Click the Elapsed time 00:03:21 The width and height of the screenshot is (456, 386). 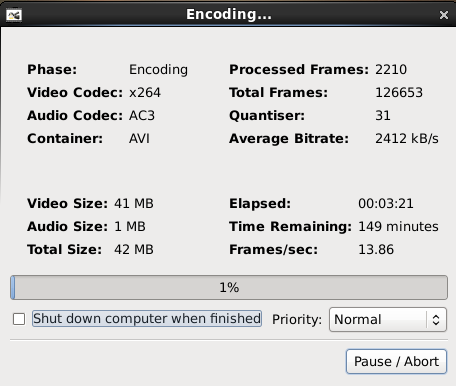[x=386, y=204]
